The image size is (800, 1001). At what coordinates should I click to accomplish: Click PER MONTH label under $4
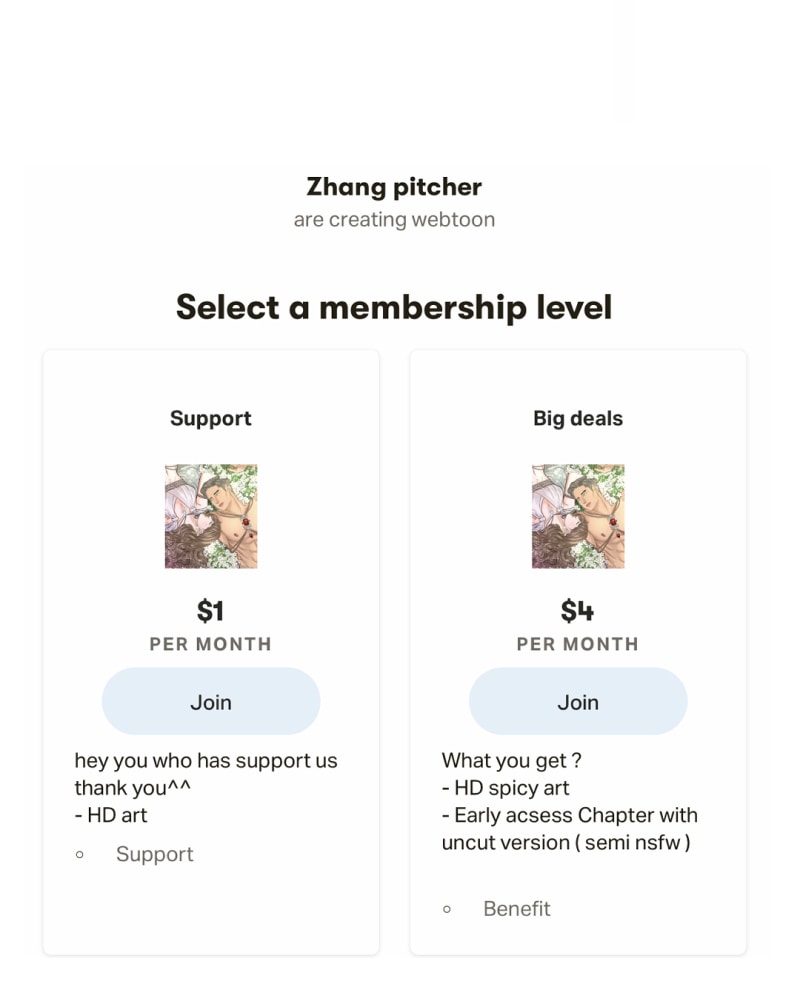[578, 644]
